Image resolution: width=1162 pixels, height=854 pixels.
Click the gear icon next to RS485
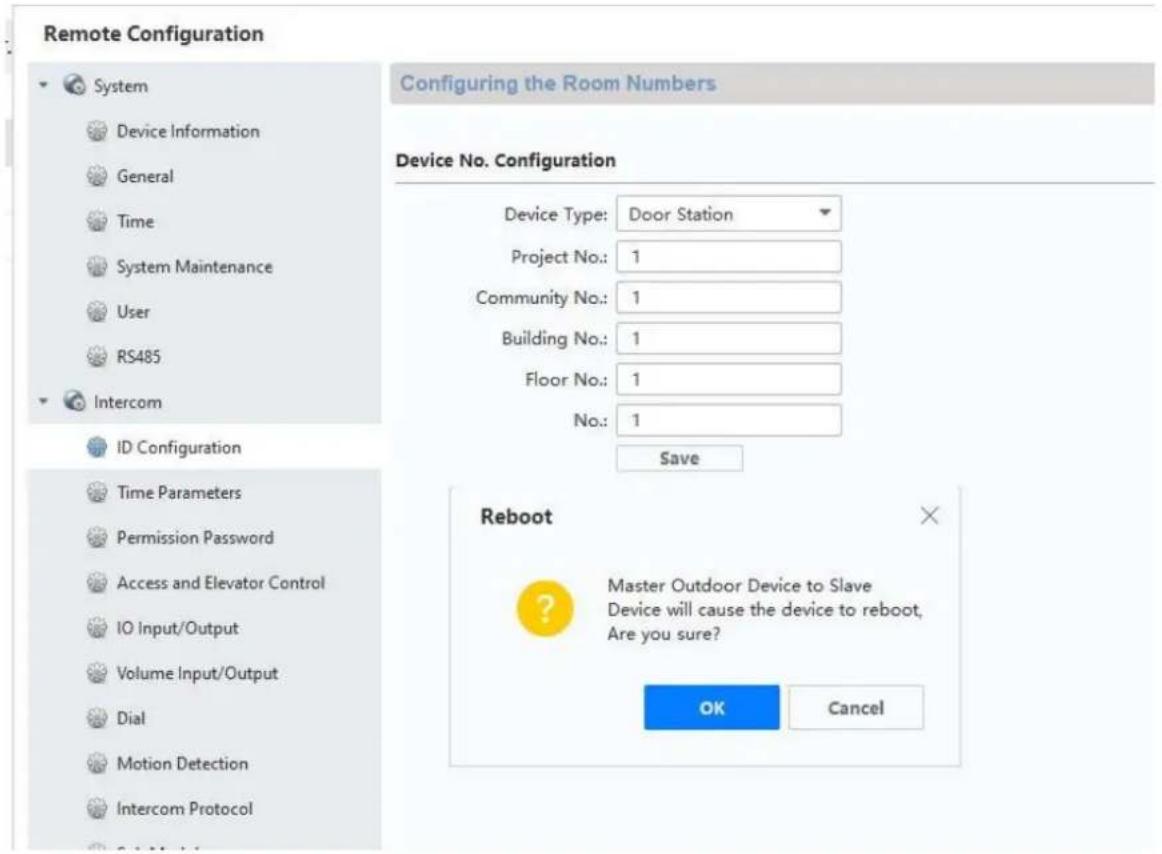[x=97, y=357]
